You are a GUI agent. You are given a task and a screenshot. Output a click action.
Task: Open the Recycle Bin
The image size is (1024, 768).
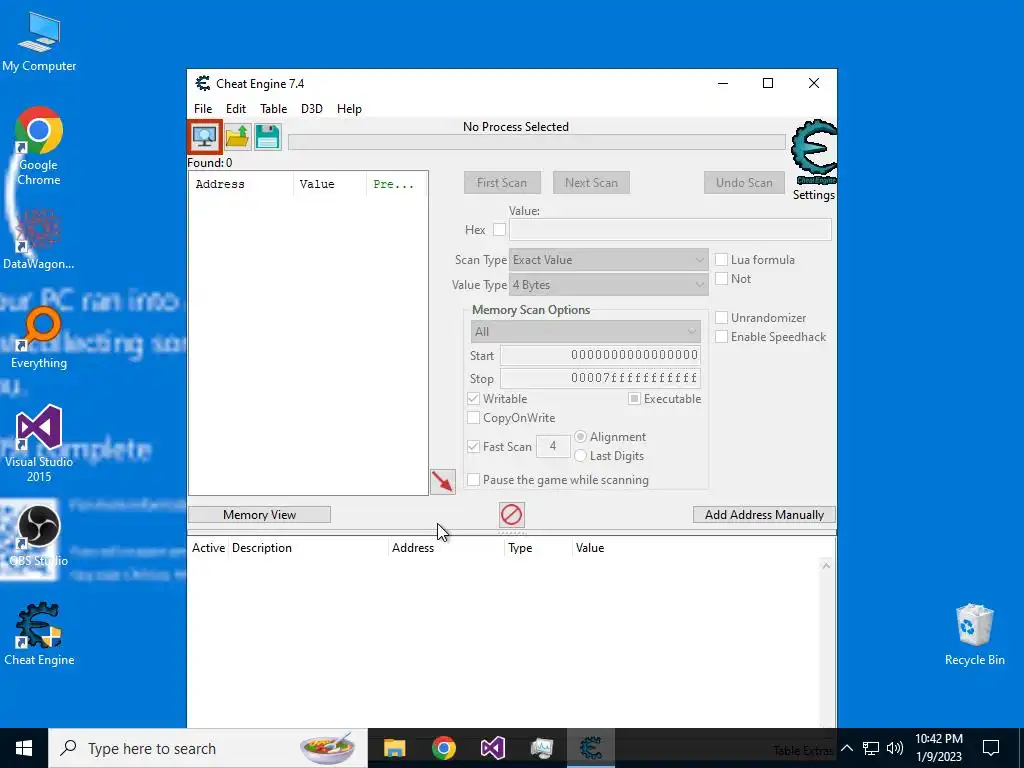(x=974, y=634)
